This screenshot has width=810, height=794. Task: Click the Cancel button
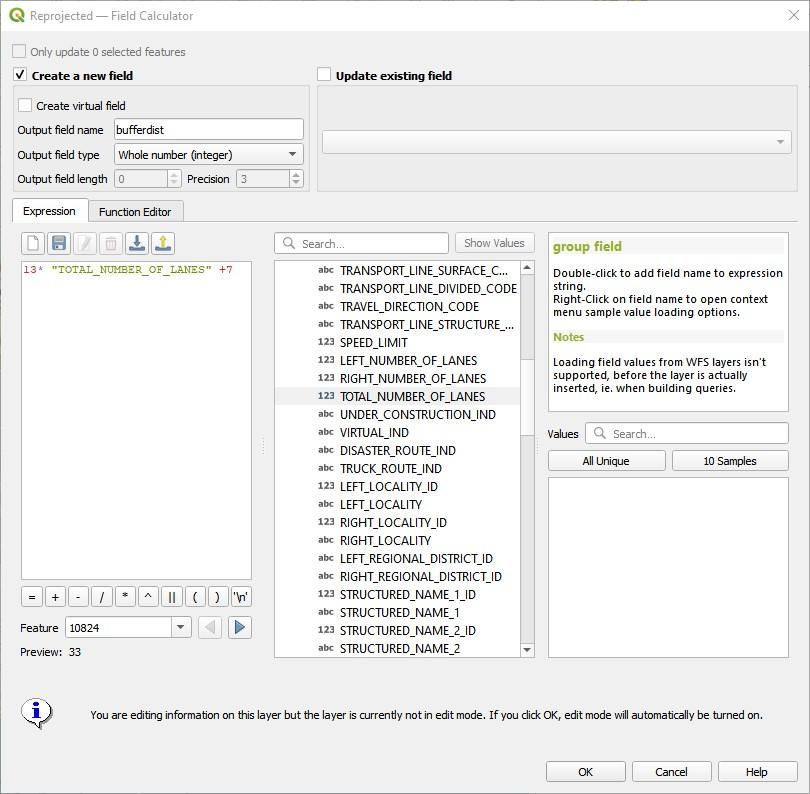(671, 772)
